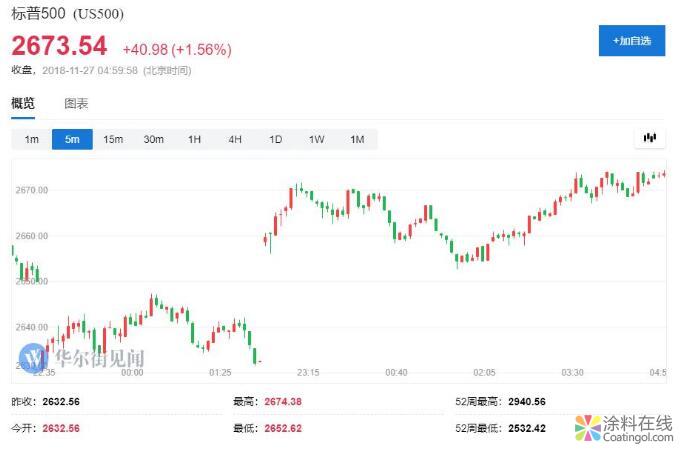Open the candlestick chart type icon
685x455 pixels.
[x=650, y=138]
